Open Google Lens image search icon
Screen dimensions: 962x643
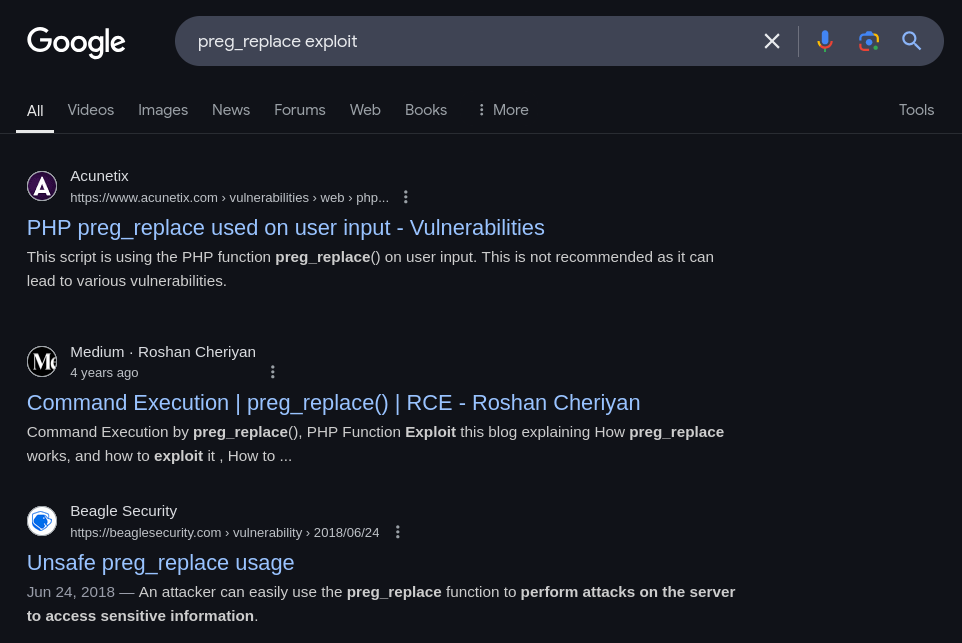[868, 41]
